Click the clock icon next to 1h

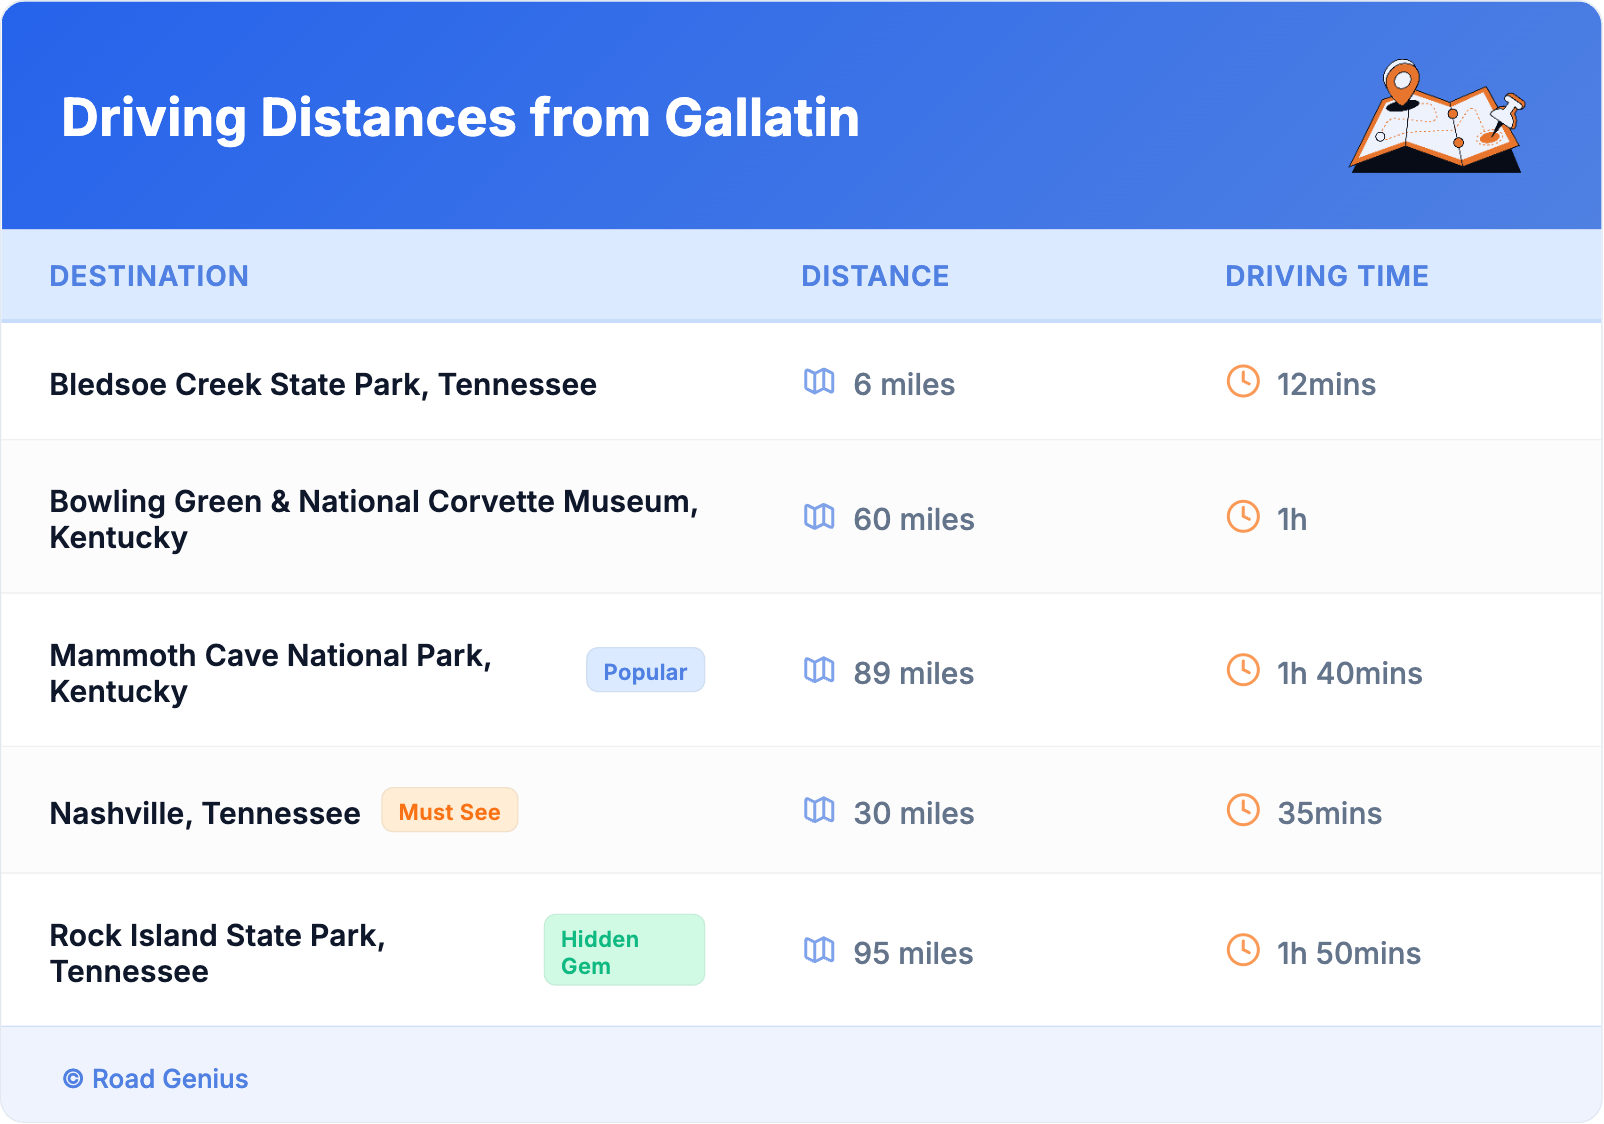(1243, 517)
